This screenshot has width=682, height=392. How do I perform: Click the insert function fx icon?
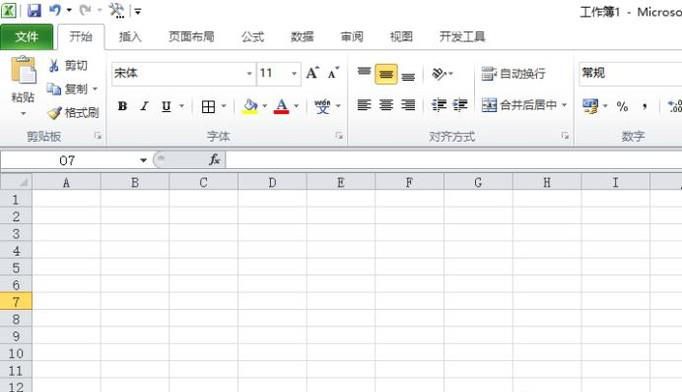[214, 160]
